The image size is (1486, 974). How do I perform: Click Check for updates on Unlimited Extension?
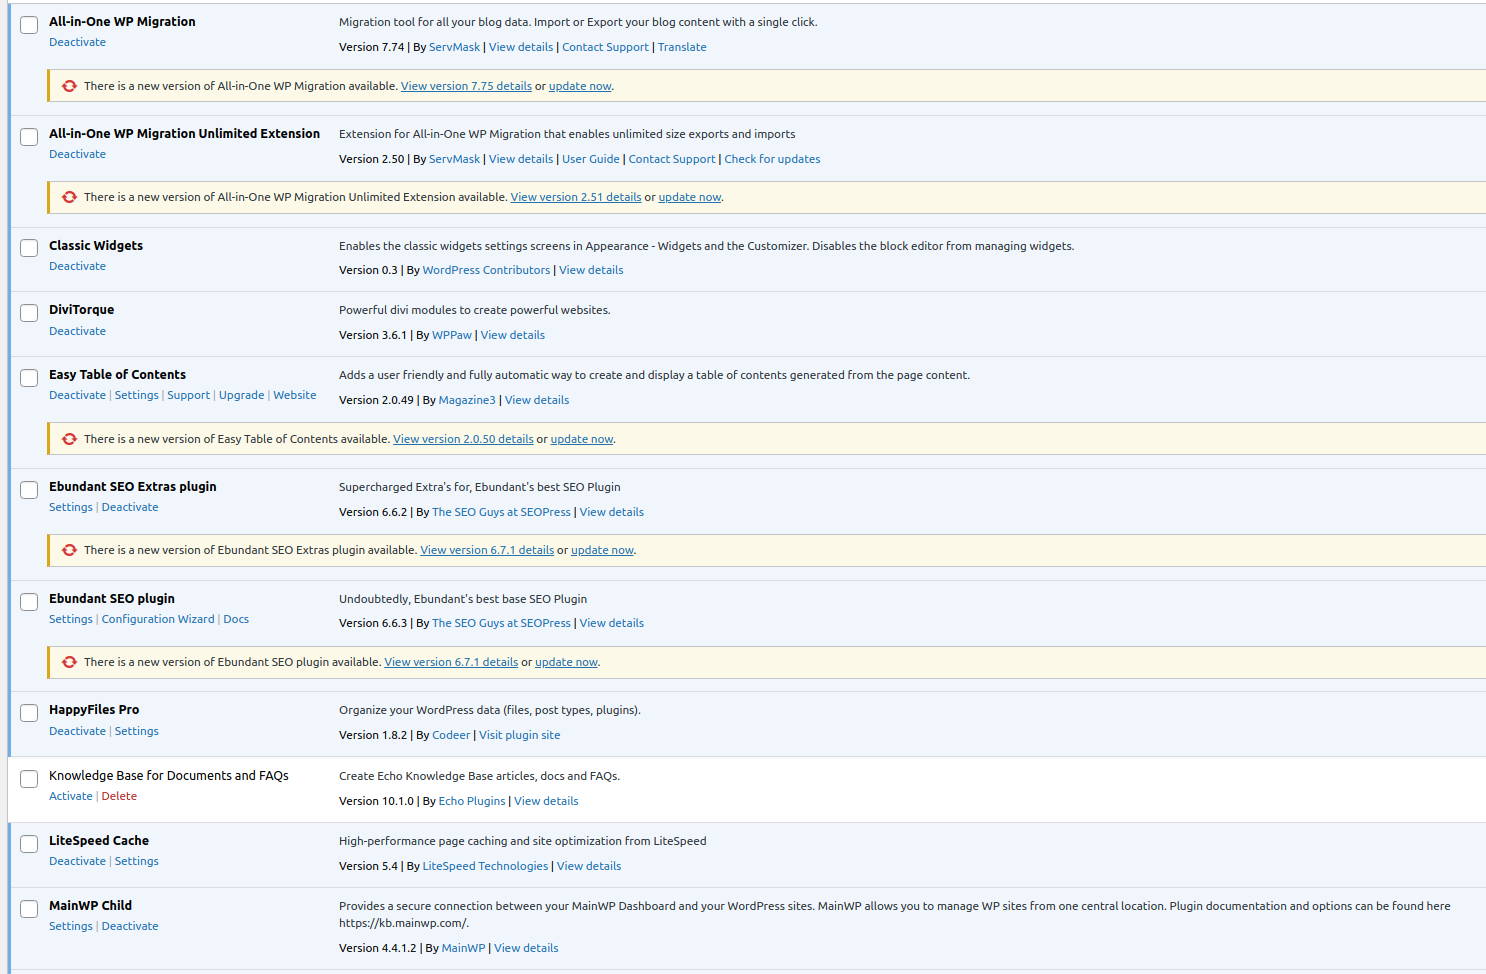(x=771, y=159)
